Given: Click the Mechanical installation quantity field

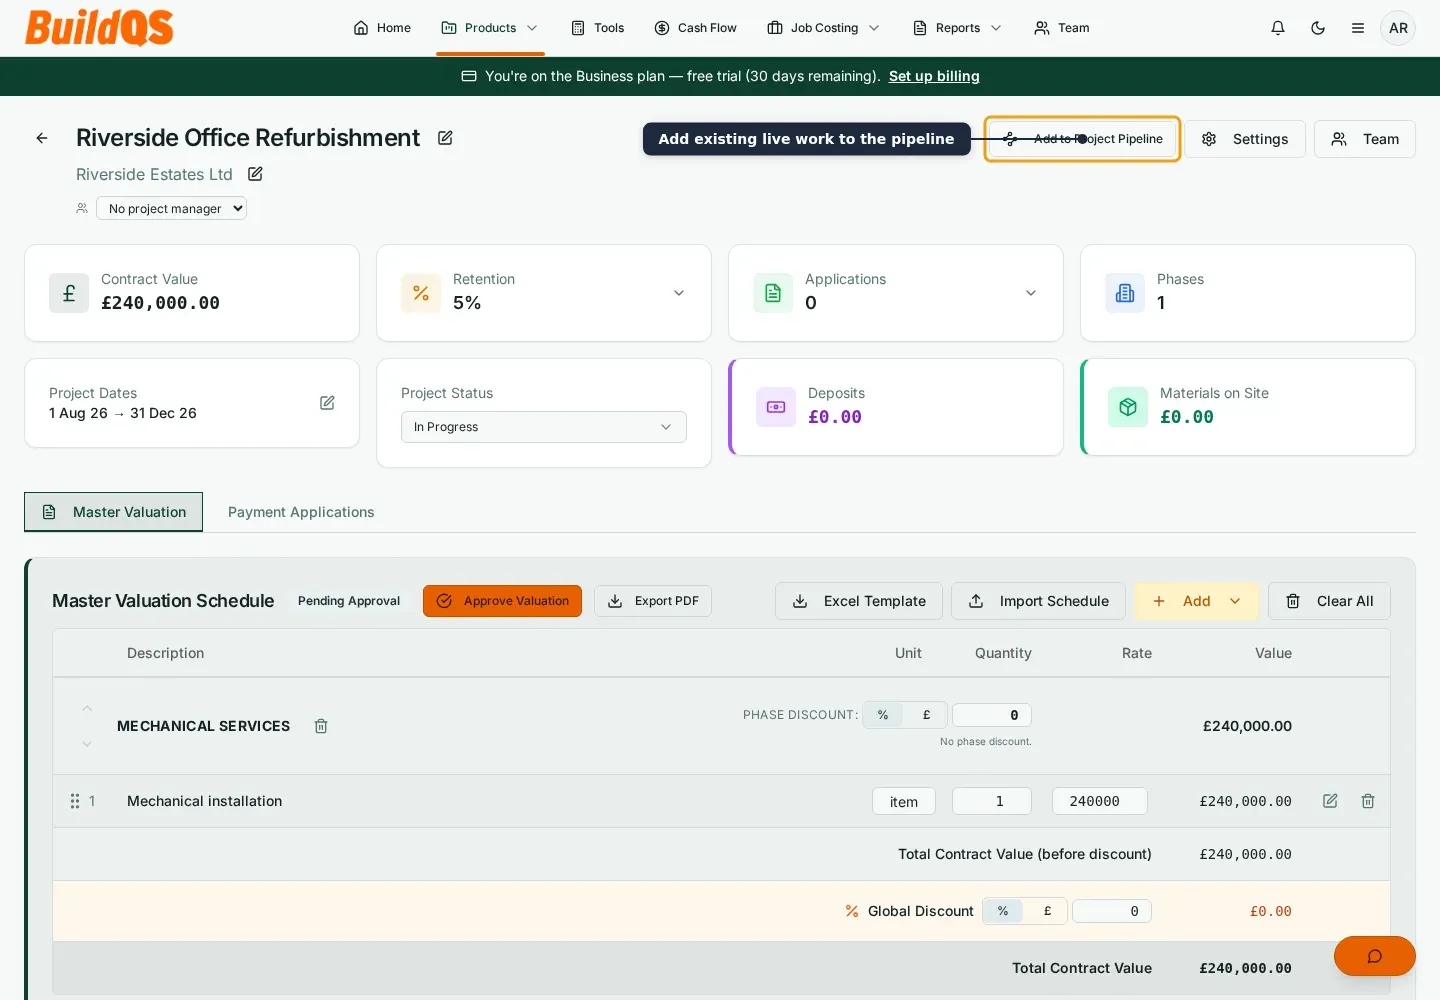Looking at the screenshot, I should 992,801.
